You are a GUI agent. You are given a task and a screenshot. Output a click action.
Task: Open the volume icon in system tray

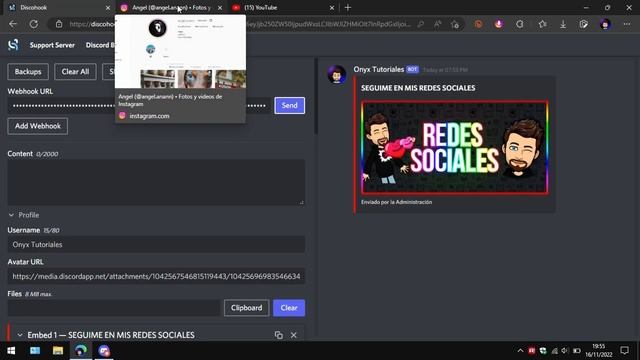[565, 351]
